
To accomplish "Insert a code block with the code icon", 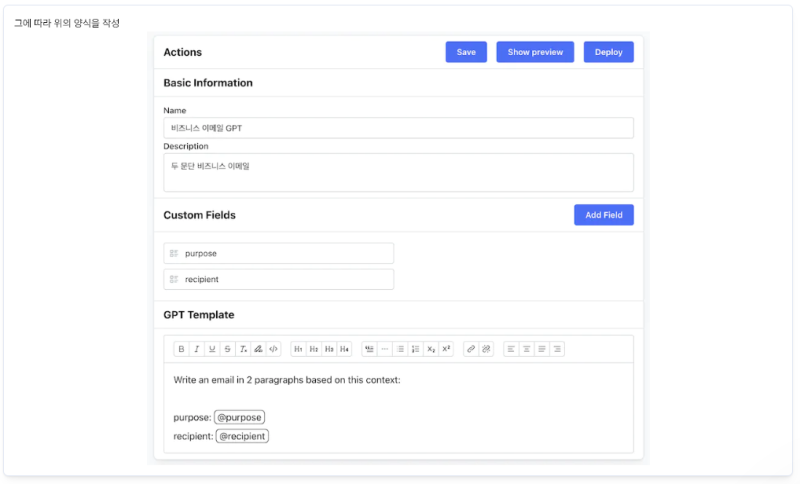I will click(273, 349).
